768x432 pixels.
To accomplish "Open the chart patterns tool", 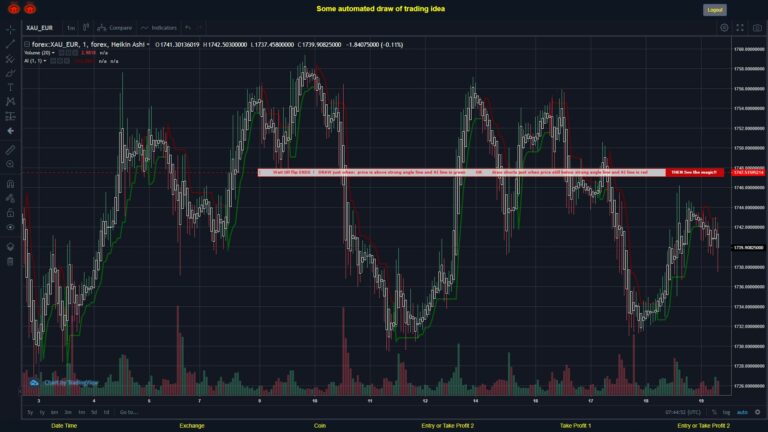I will (10, 101).
